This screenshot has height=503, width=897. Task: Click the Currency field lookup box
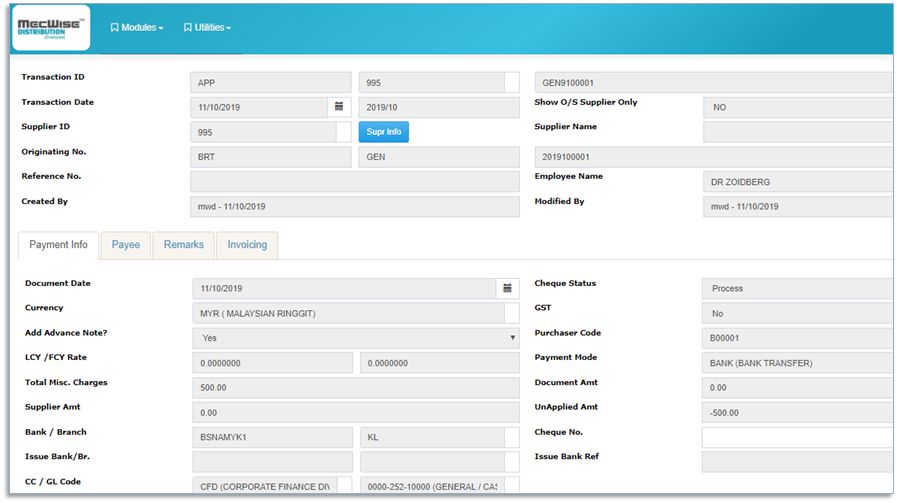click(x=511, y=313)
